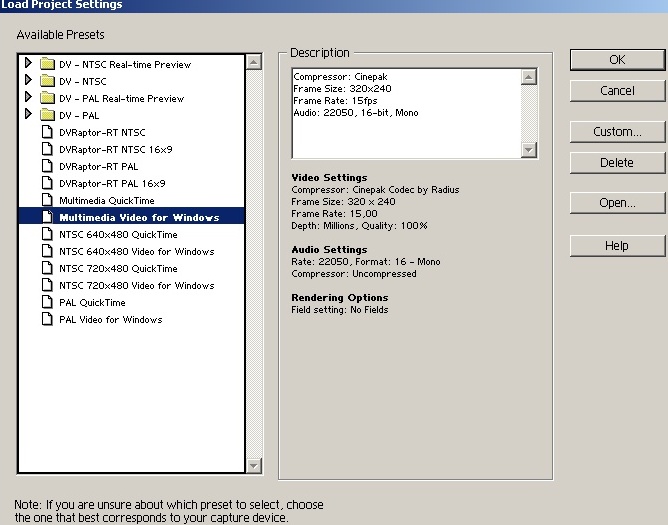The width and height of the screenshot is (668, 525).
Task: Click the 'Audio: 22050, 16-bit, Mono' line
Action: 356,112
